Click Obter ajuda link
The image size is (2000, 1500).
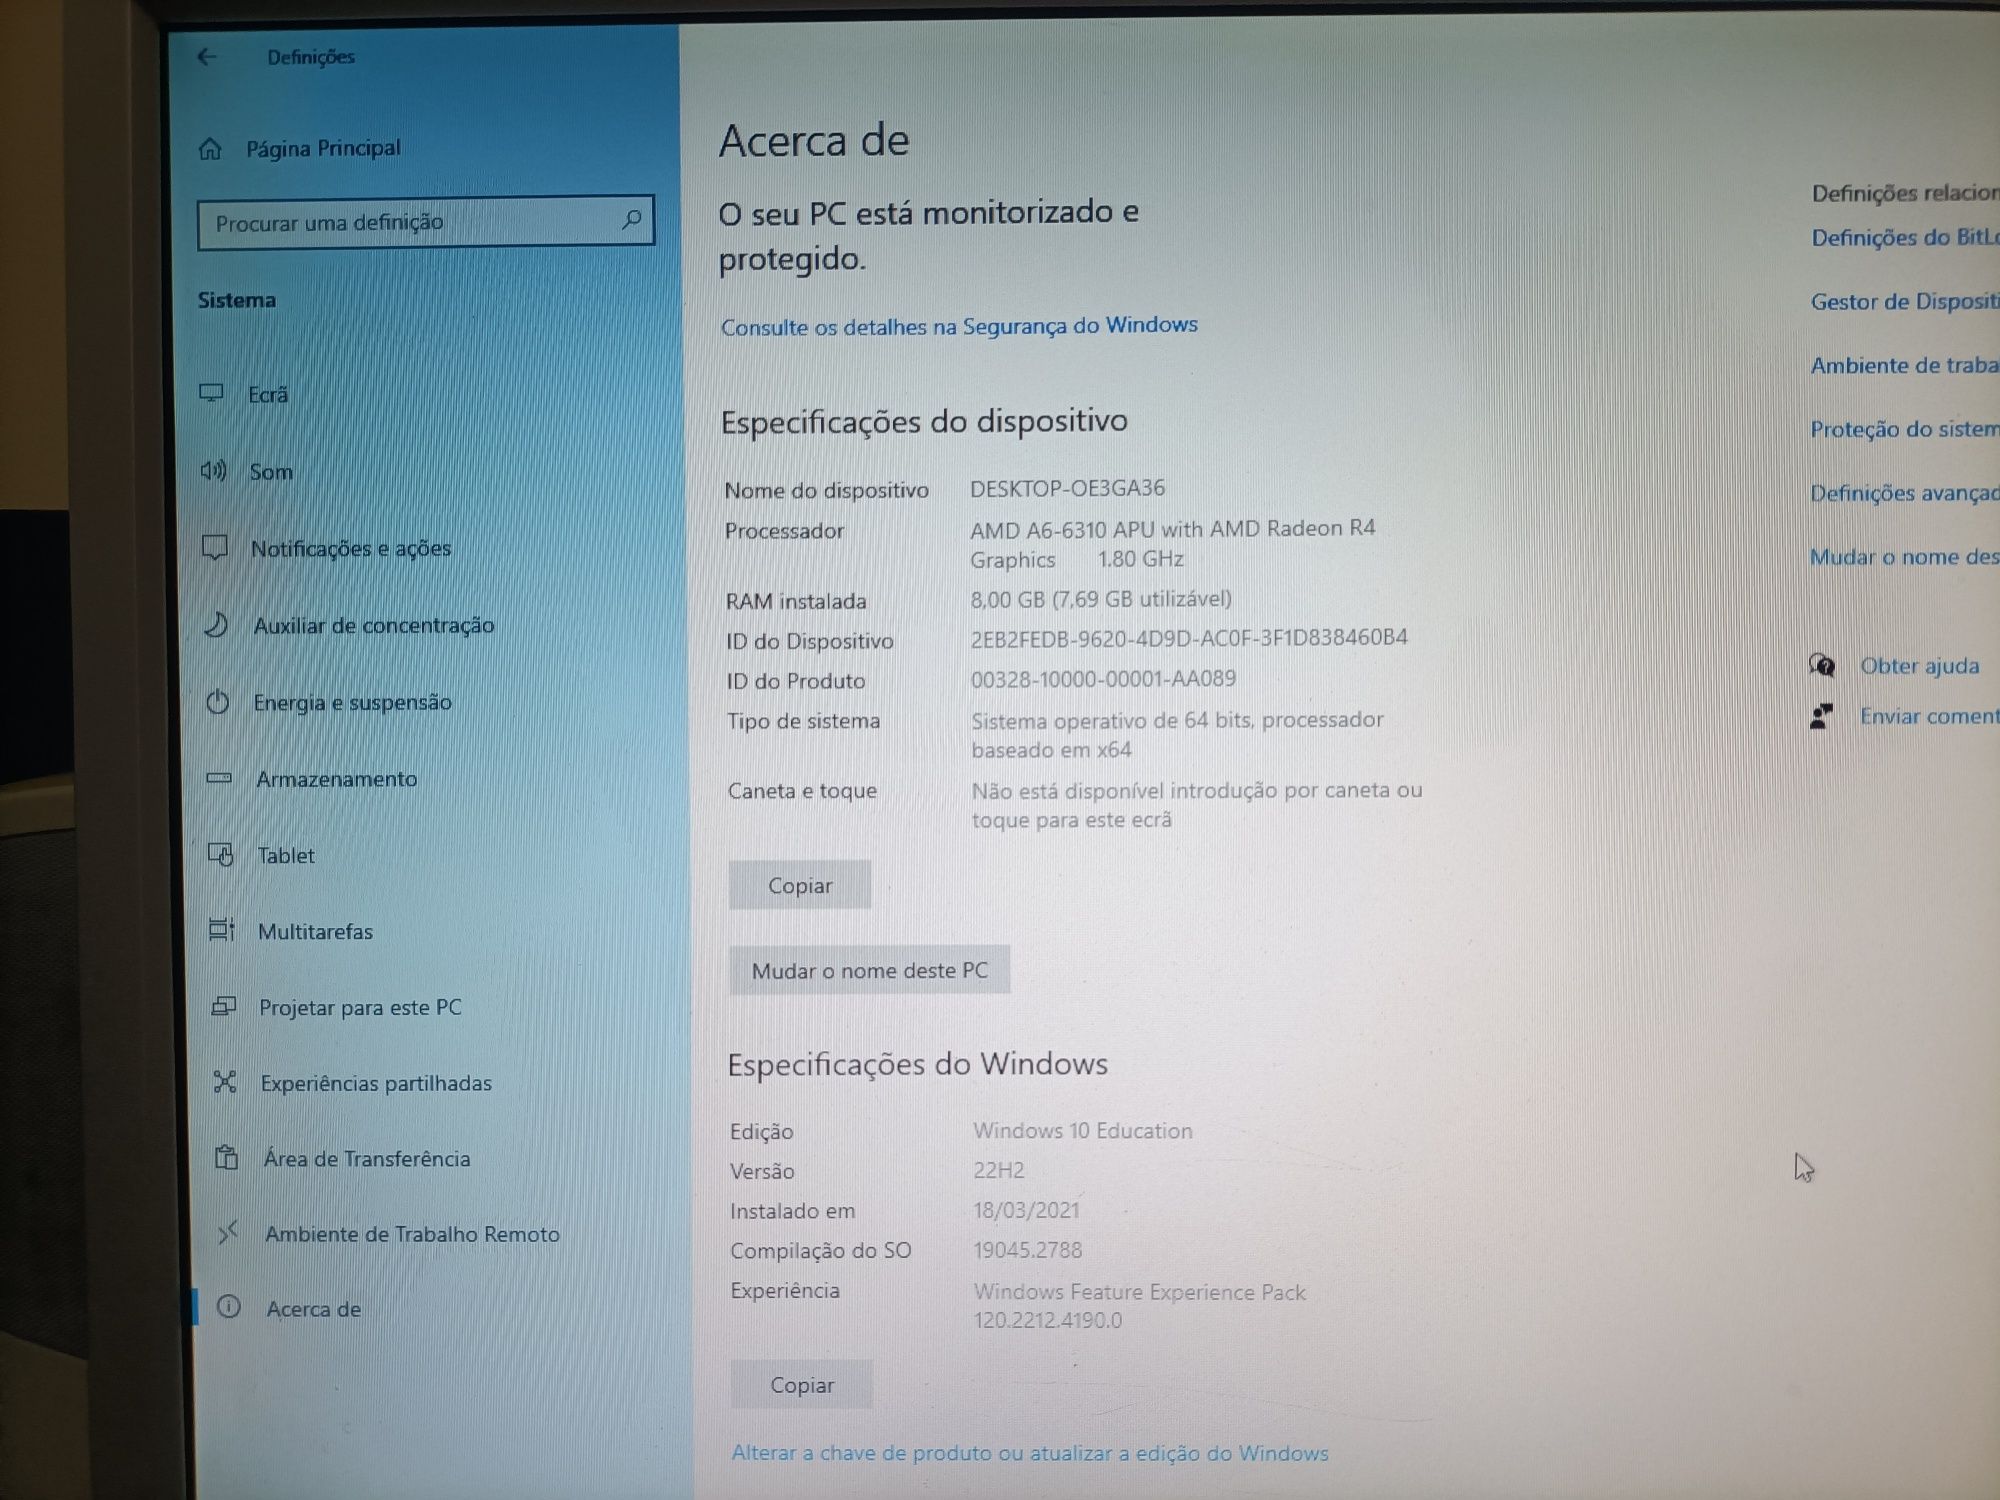coord(1920,666)
